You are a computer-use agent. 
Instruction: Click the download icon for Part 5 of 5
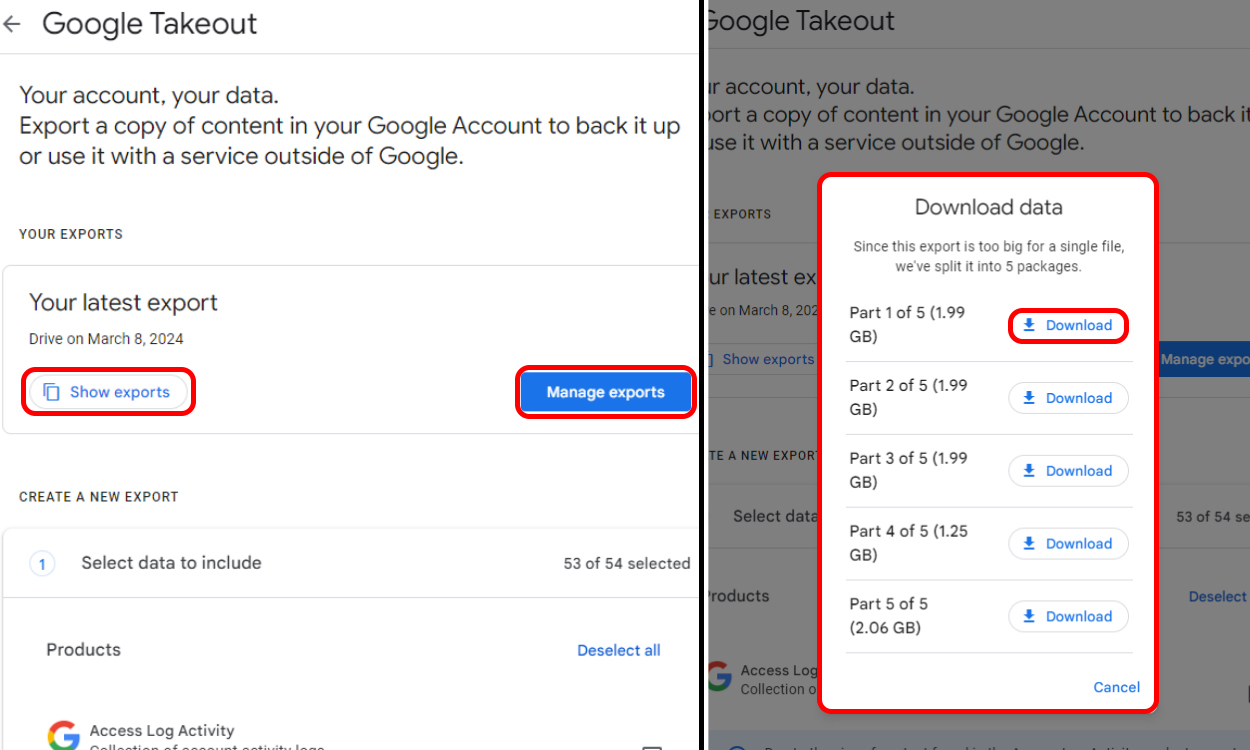click(x=1028, y=616)
